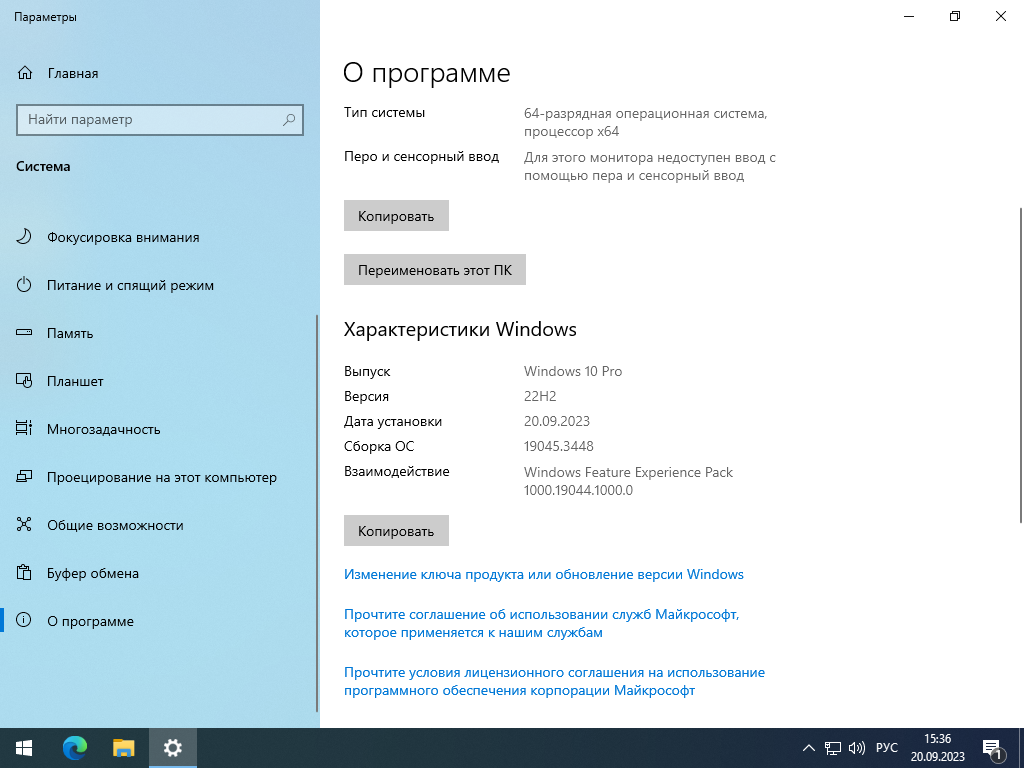Image resolution: width=1024 pixels, height=768 pixels.
Task: Click the search magnifier in Найти параметр
Action: (289, 120)
